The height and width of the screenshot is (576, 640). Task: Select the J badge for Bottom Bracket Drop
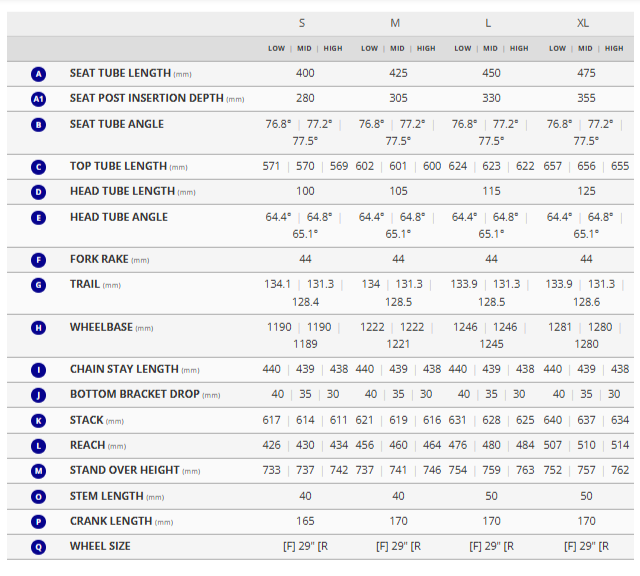[x=38, y=395]
